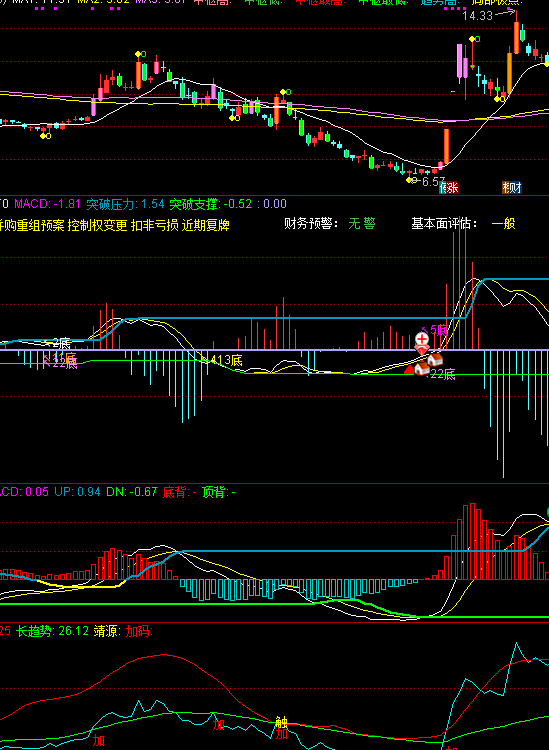Select the 突破压力 1.54 indicator value

coord(125,204)
